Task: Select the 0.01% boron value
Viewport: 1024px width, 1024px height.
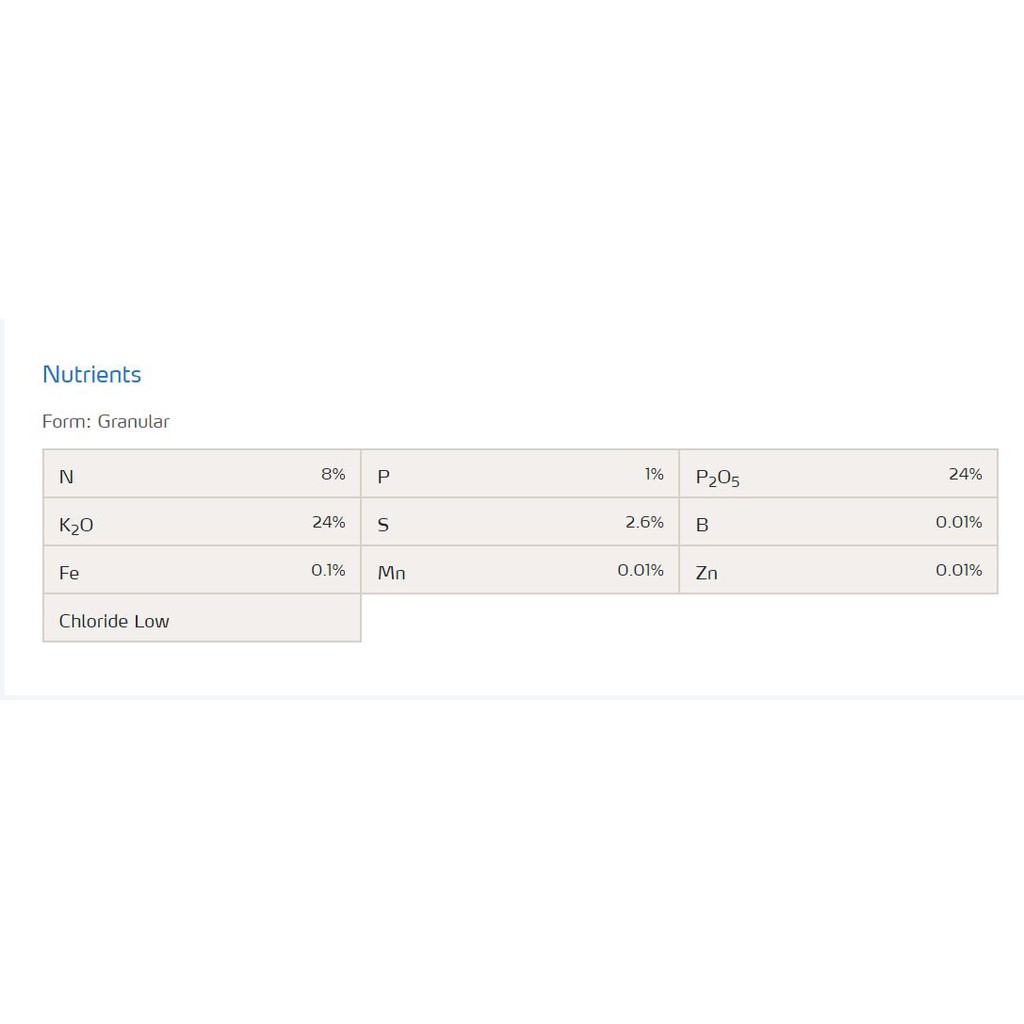Action: click(959, 522)
